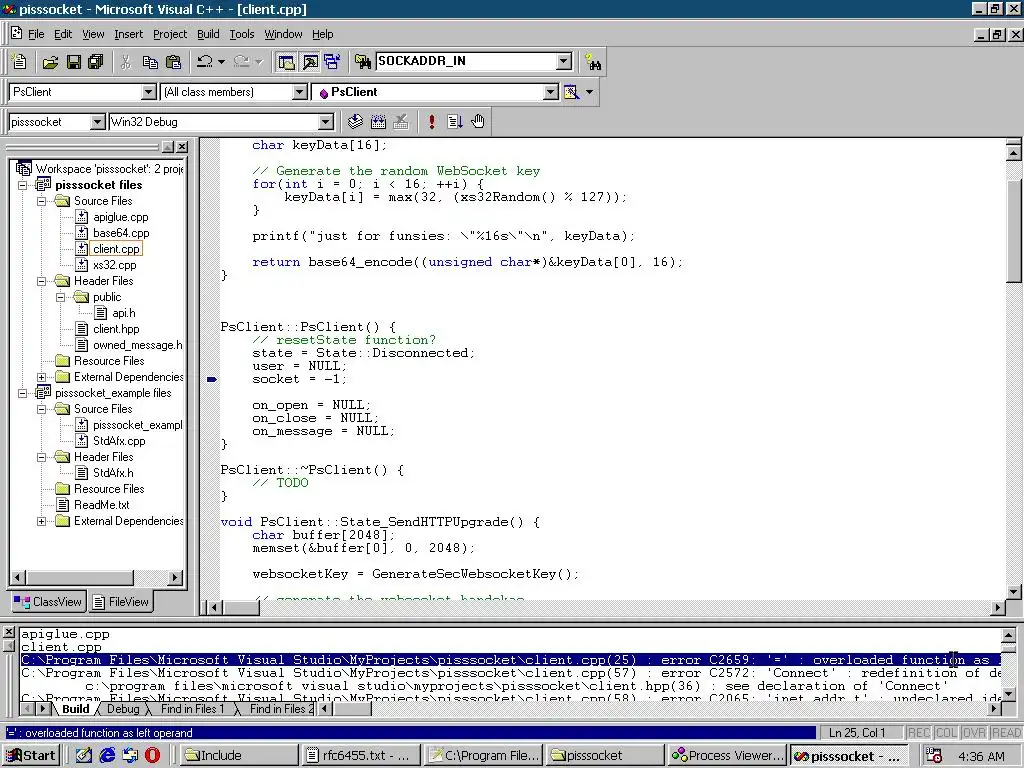Select the client.cpp(57) error C2572 line
Viewport: 1024px width, 768px height.
point(511,673)
